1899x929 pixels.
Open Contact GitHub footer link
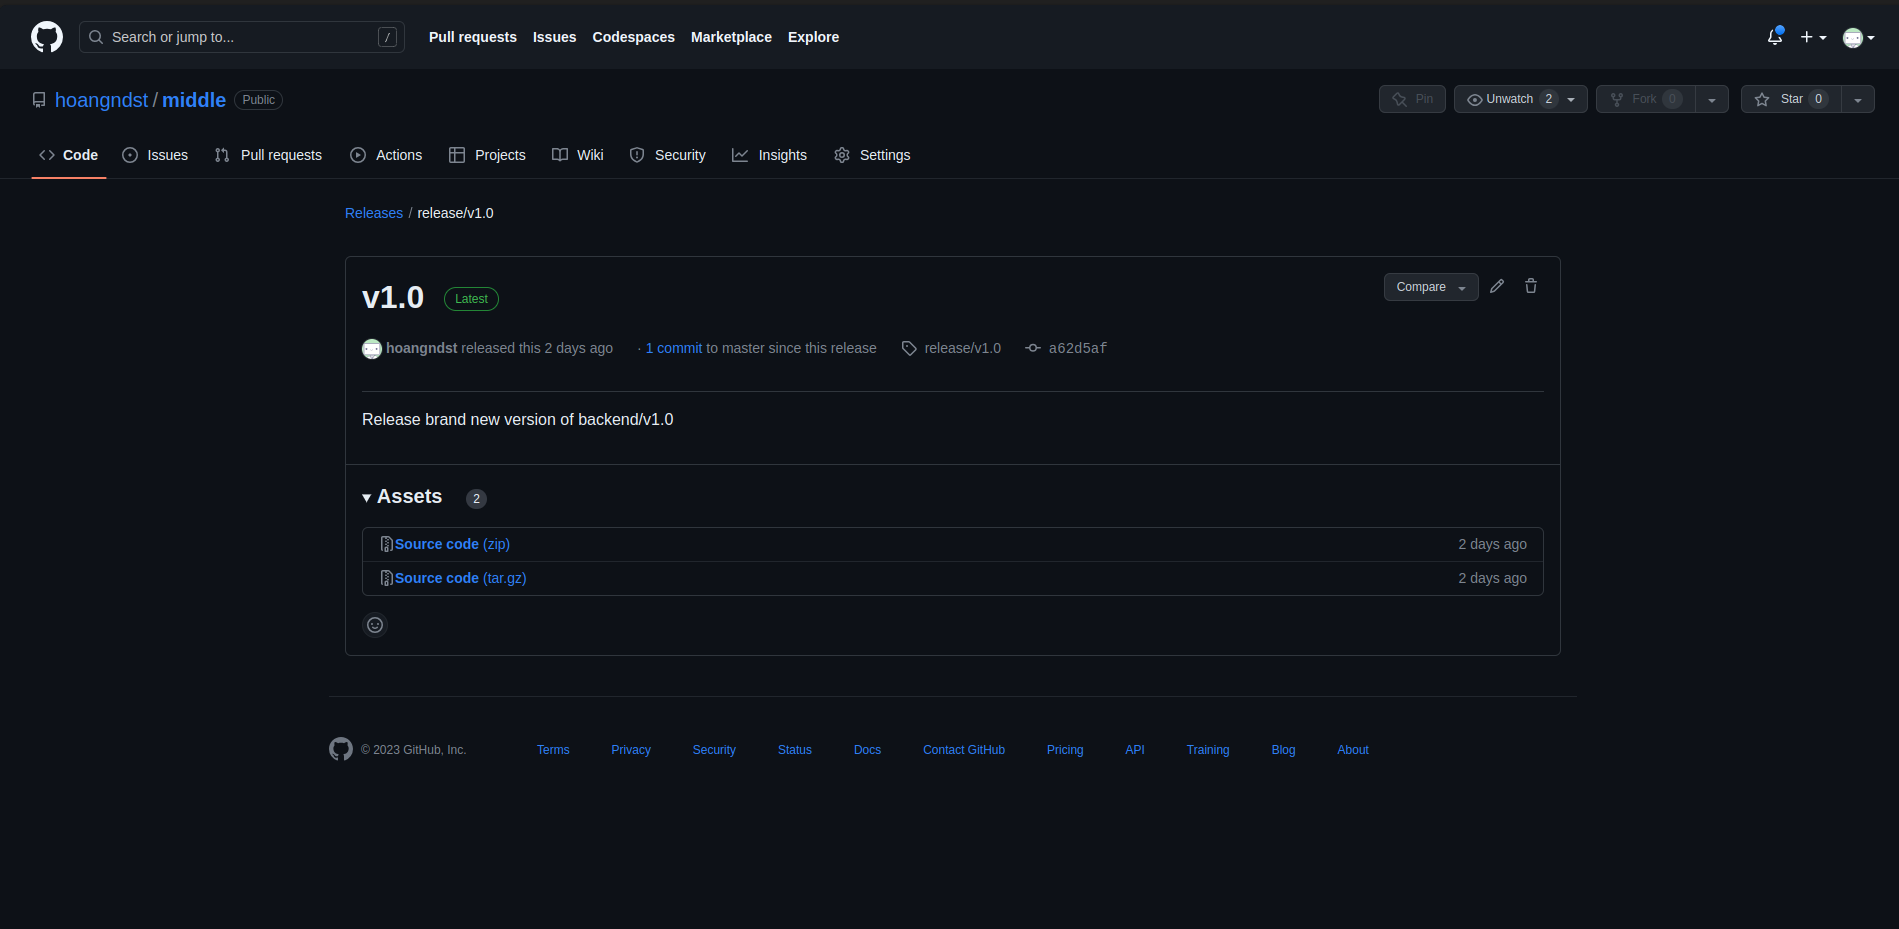[964, 750]
